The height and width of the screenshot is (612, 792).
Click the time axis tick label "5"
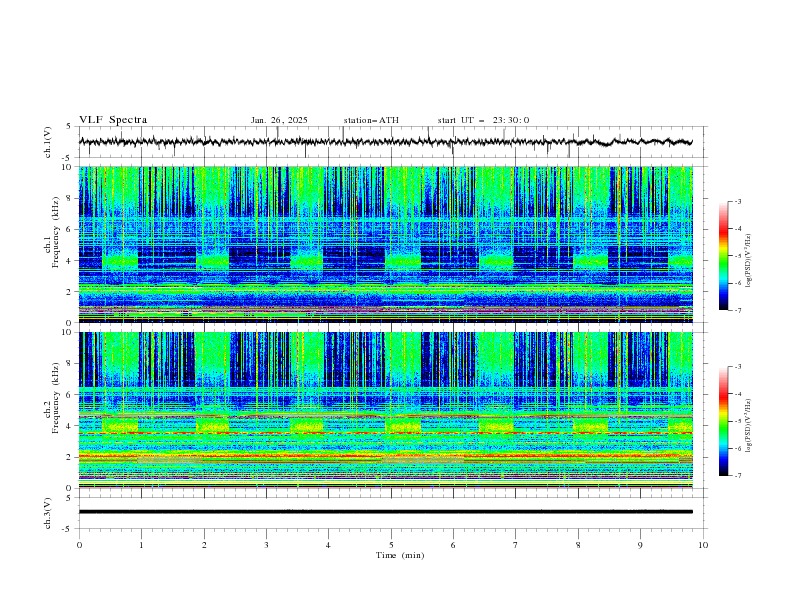pos(391,545)
